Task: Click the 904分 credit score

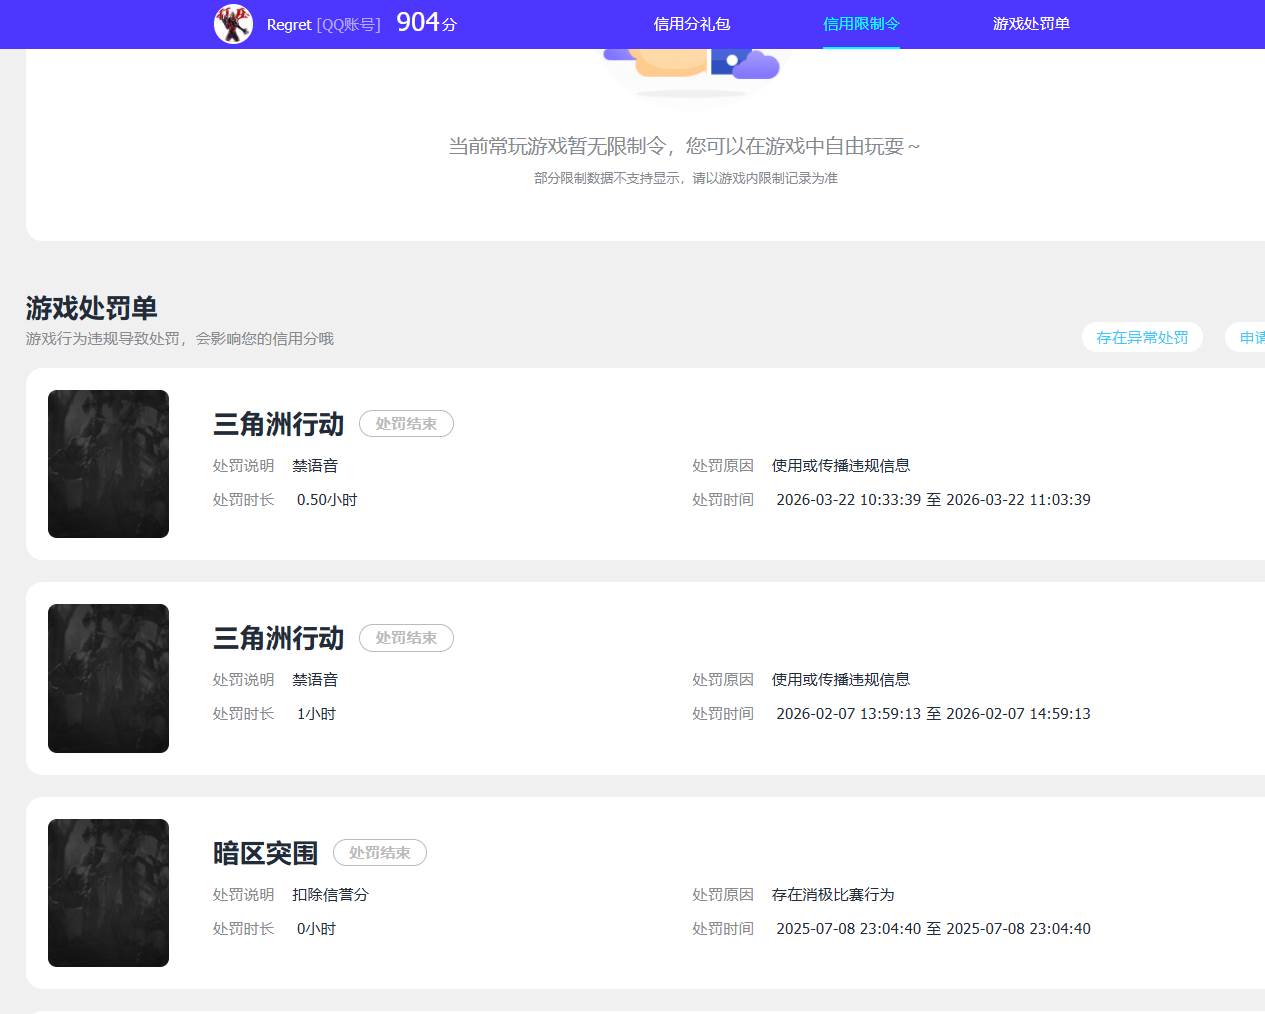Action: coord(426,23)
